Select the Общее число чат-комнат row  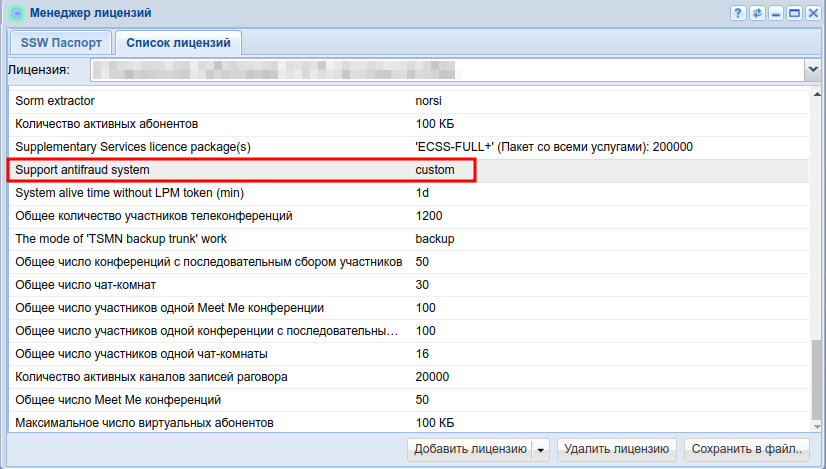[240, 285]
